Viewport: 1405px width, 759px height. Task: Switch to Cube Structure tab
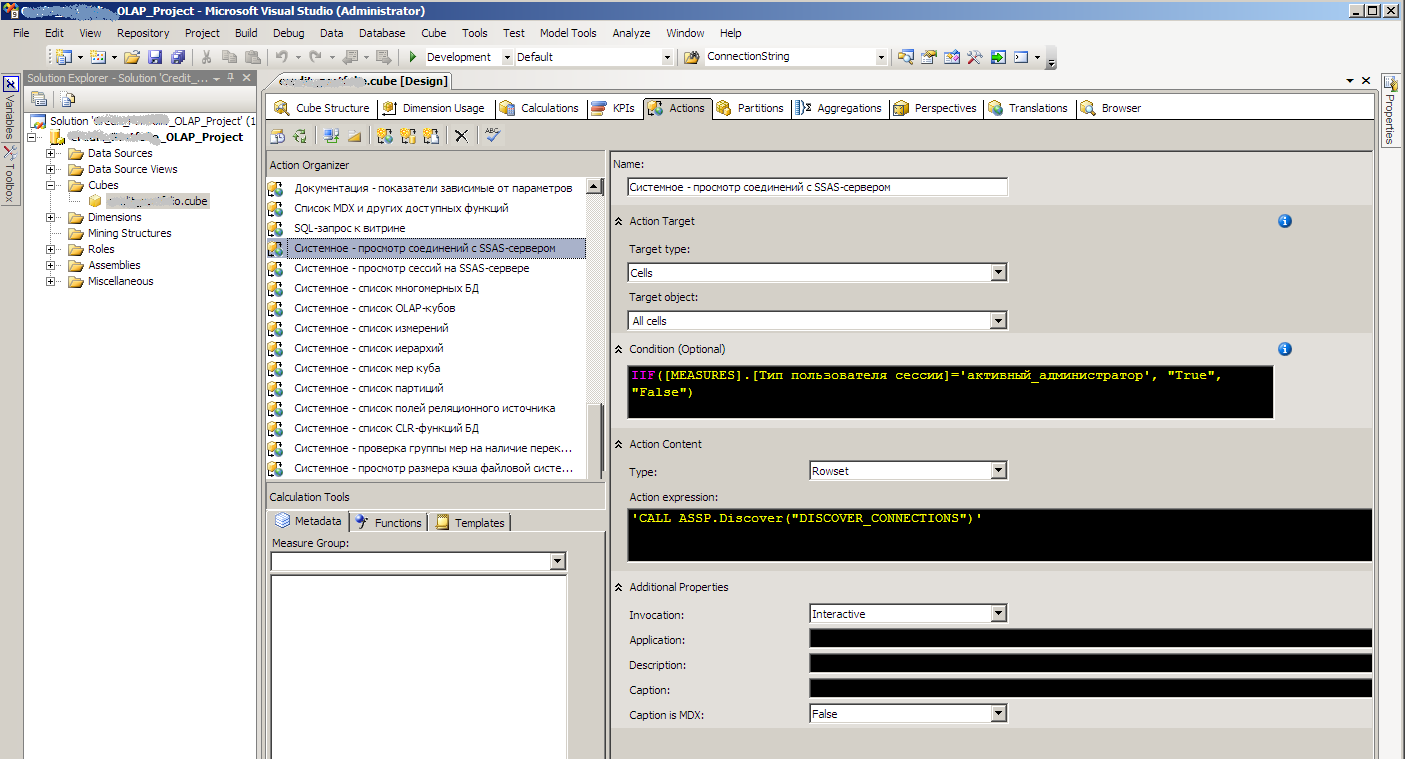tap(322, 108)
